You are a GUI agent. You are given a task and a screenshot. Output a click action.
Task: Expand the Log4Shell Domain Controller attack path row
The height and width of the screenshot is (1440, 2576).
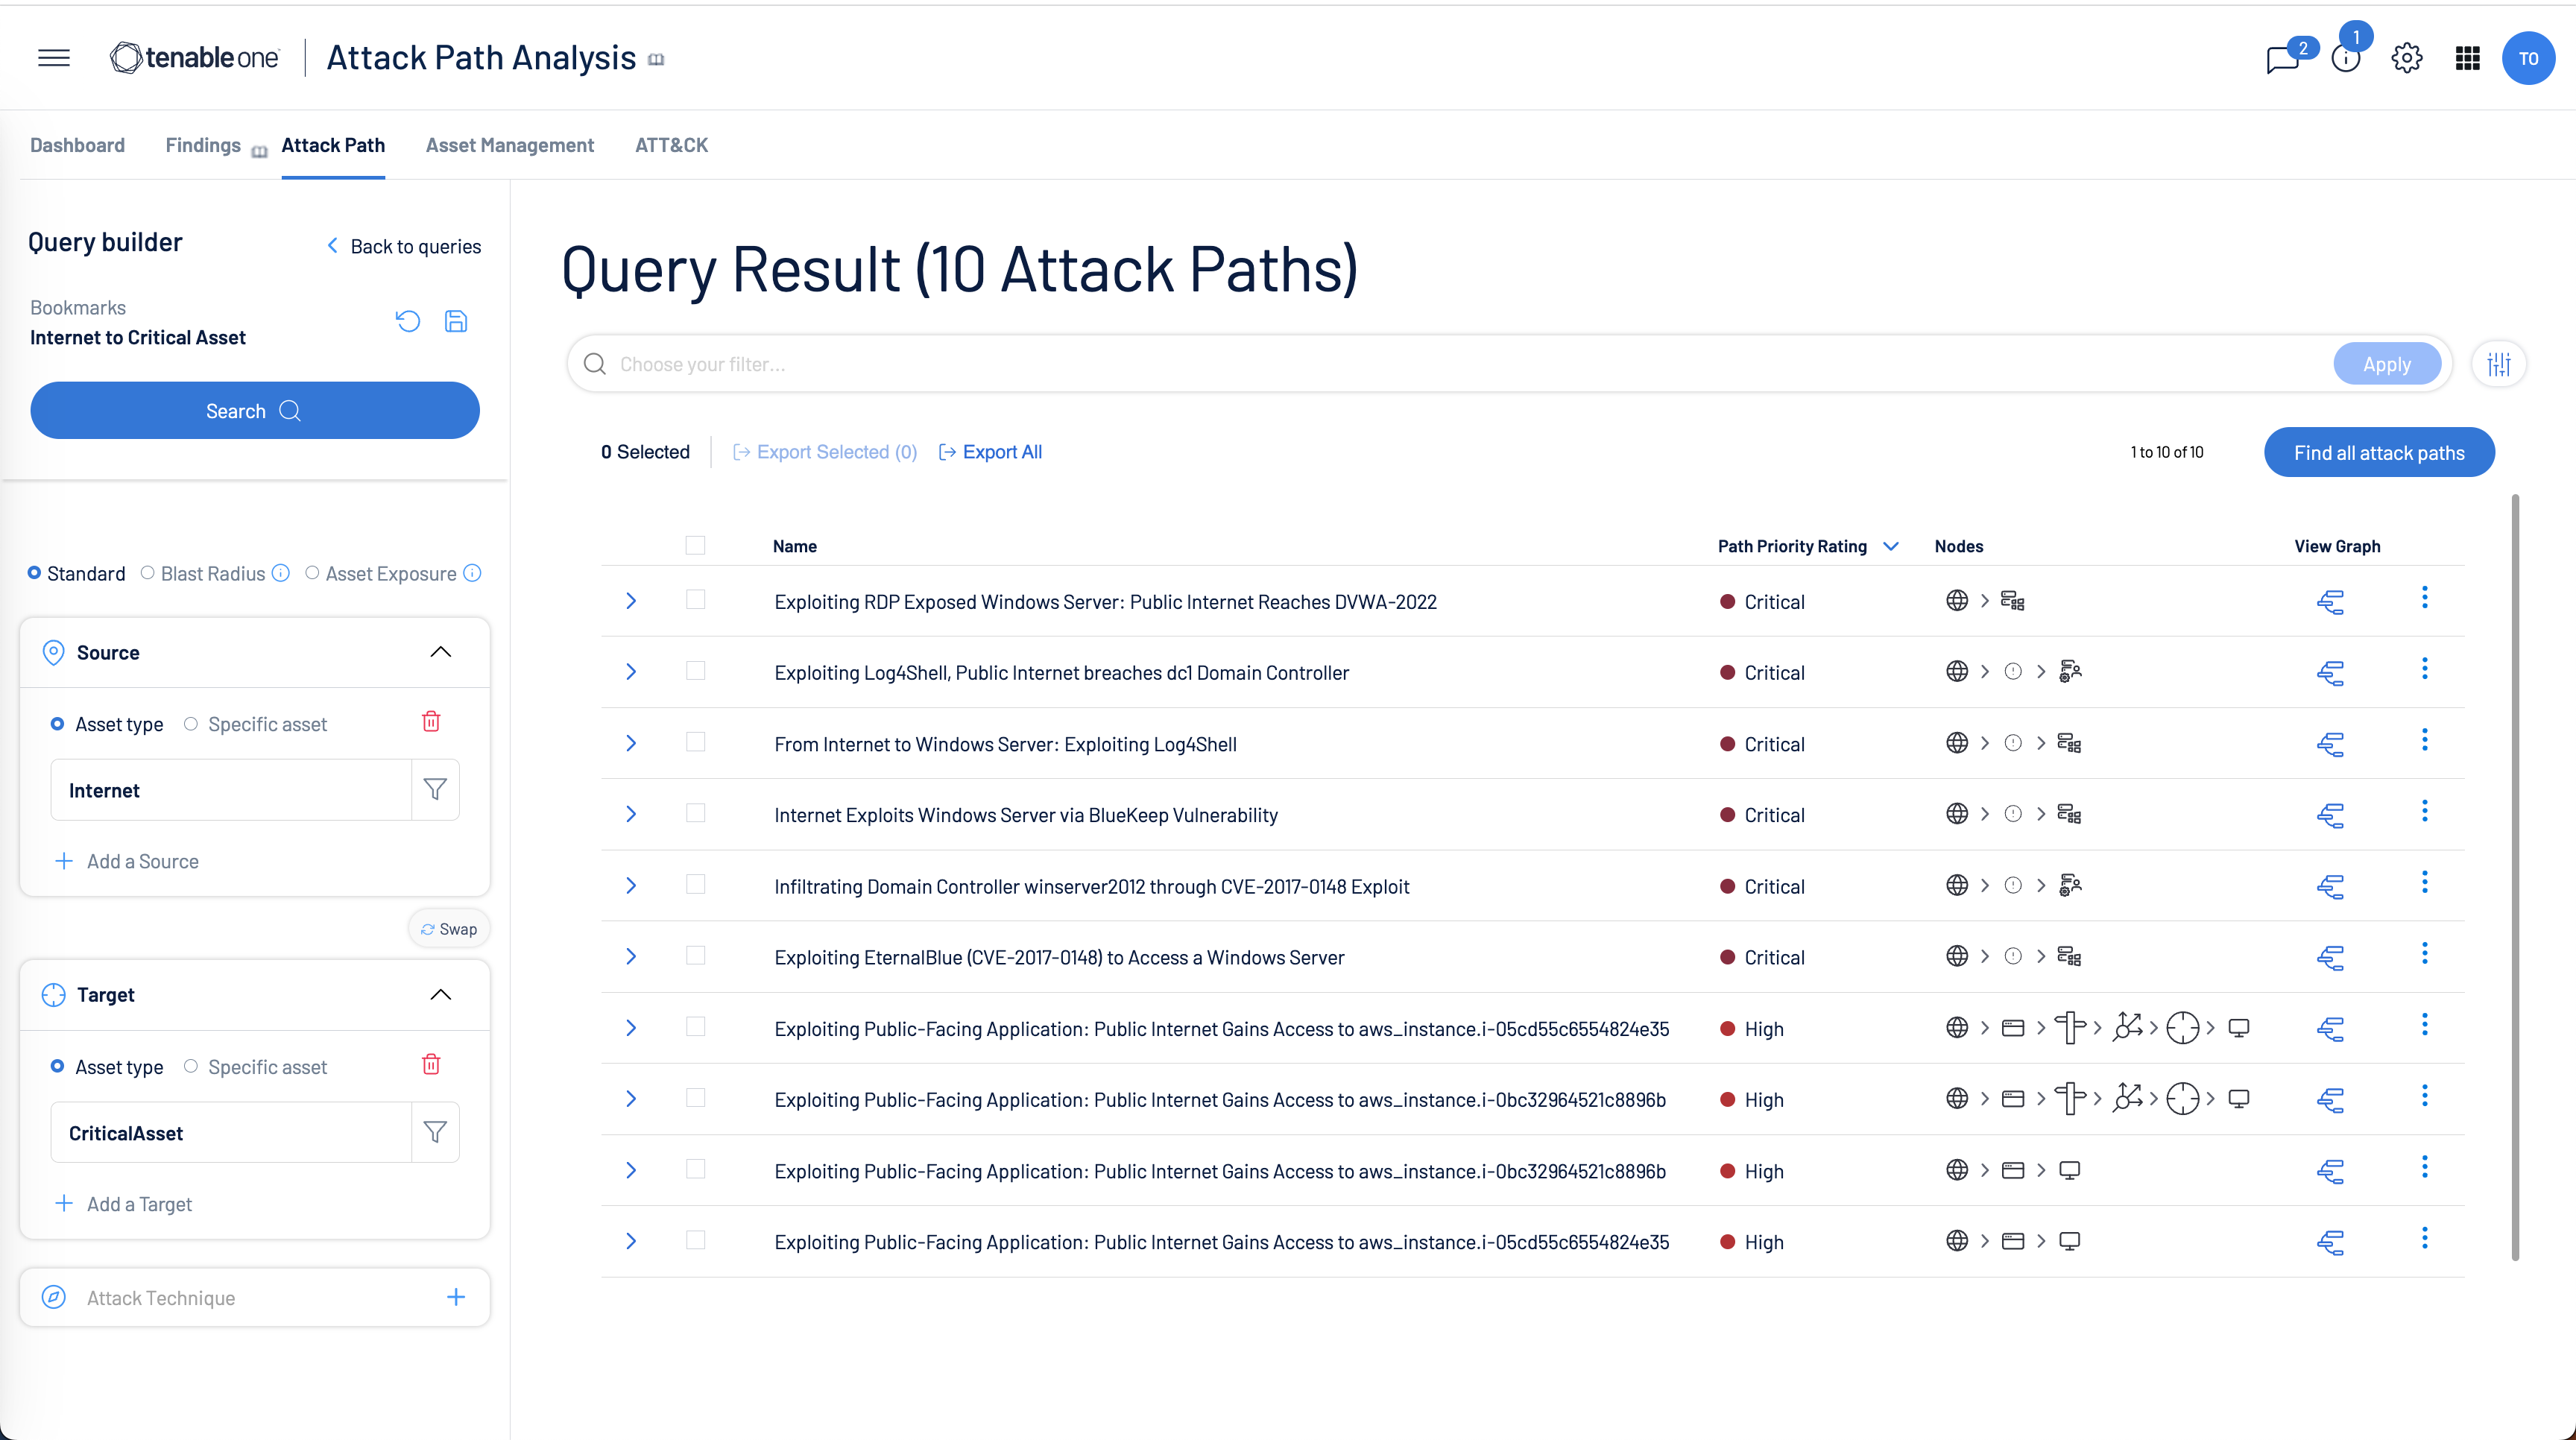630,671
